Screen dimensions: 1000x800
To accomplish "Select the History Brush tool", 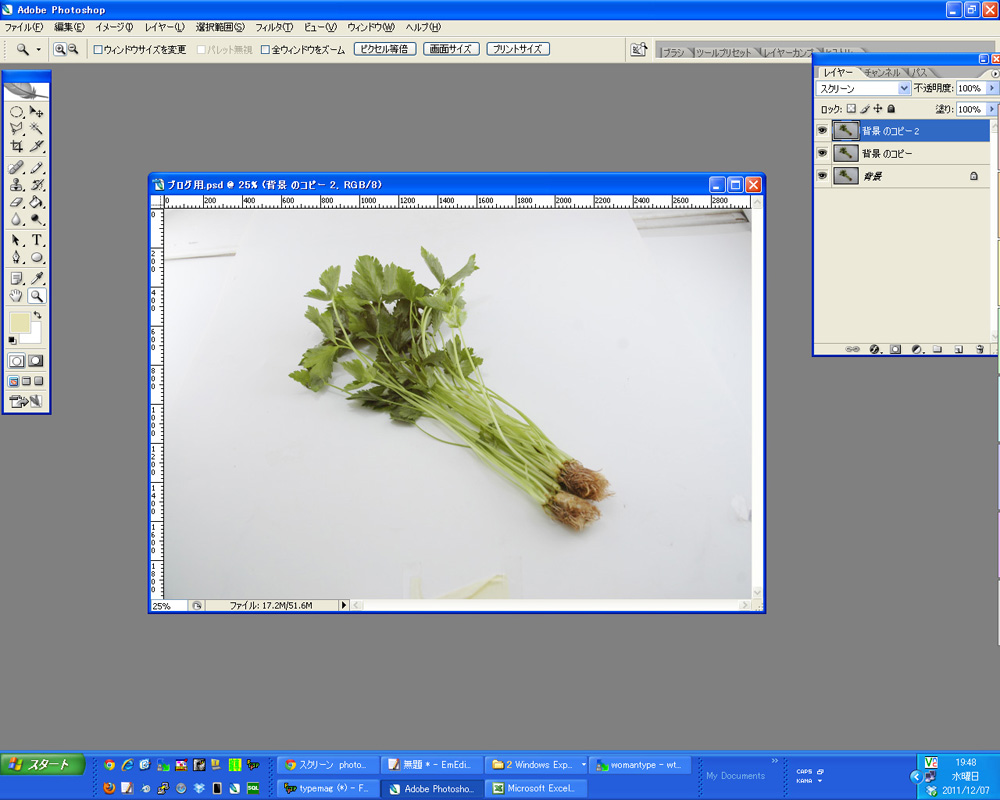I will [36, 185].
